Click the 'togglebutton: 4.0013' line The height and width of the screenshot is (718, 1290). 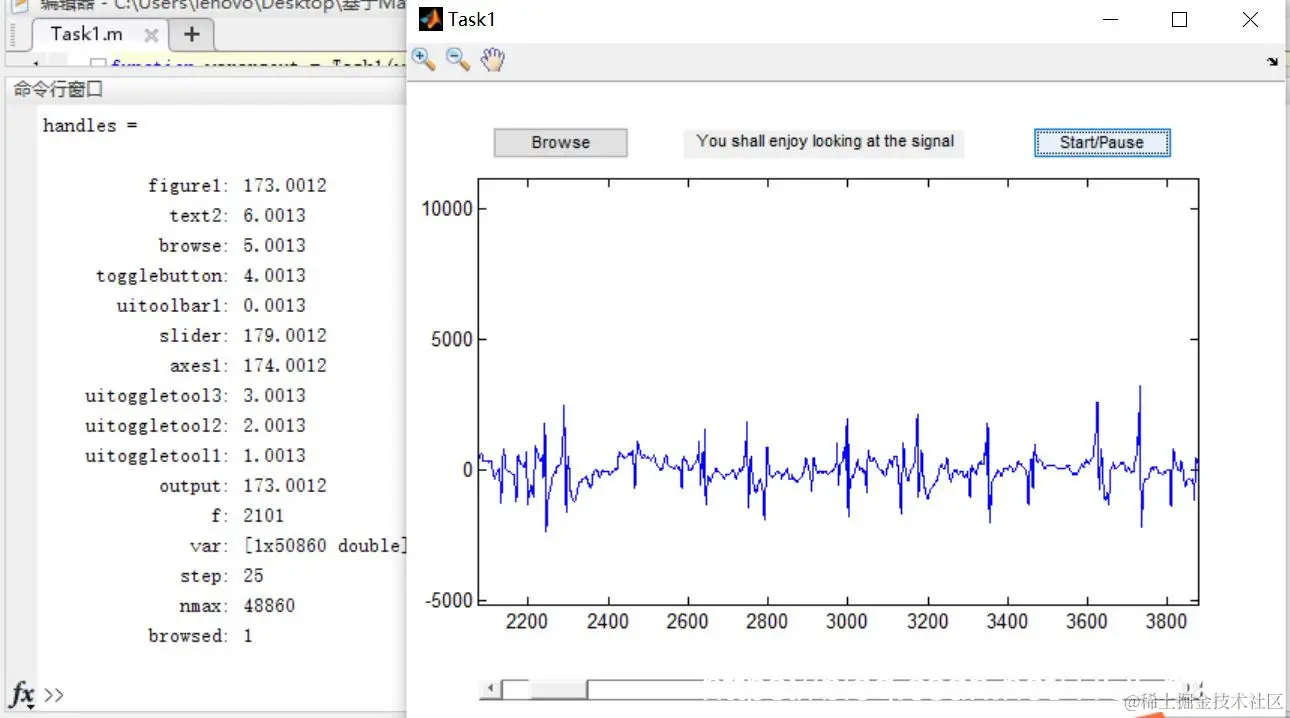click(201, 276)
